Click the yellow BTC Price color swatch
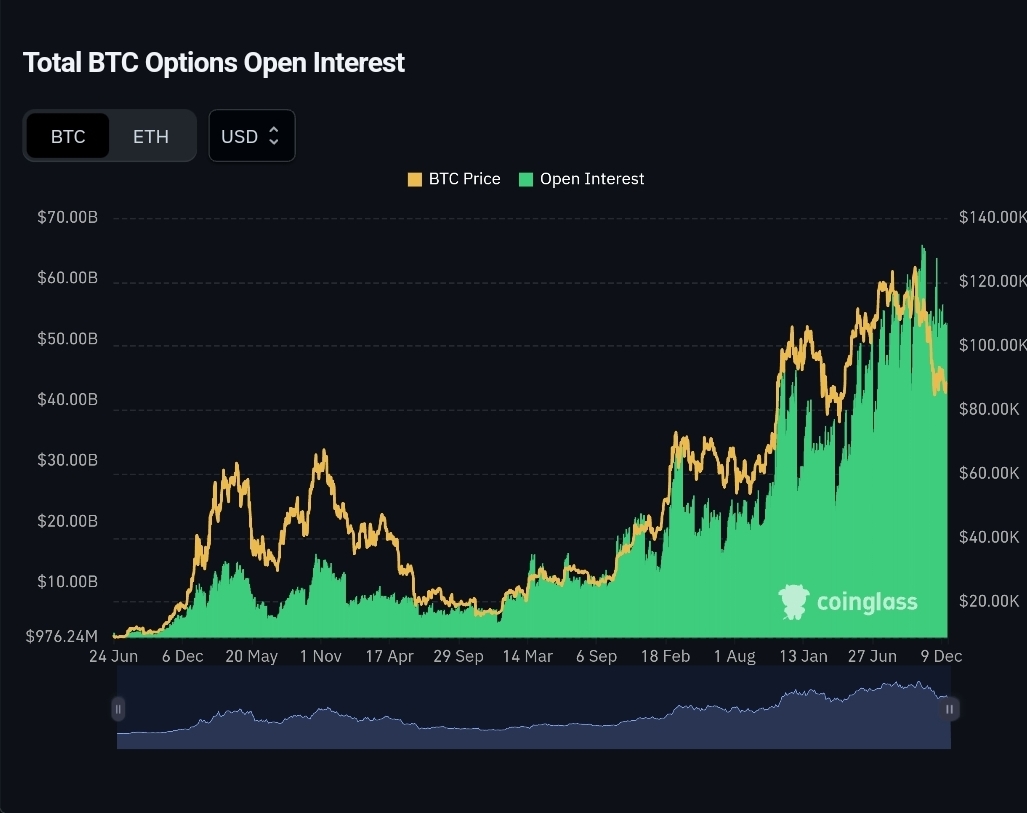 [415, 180]
